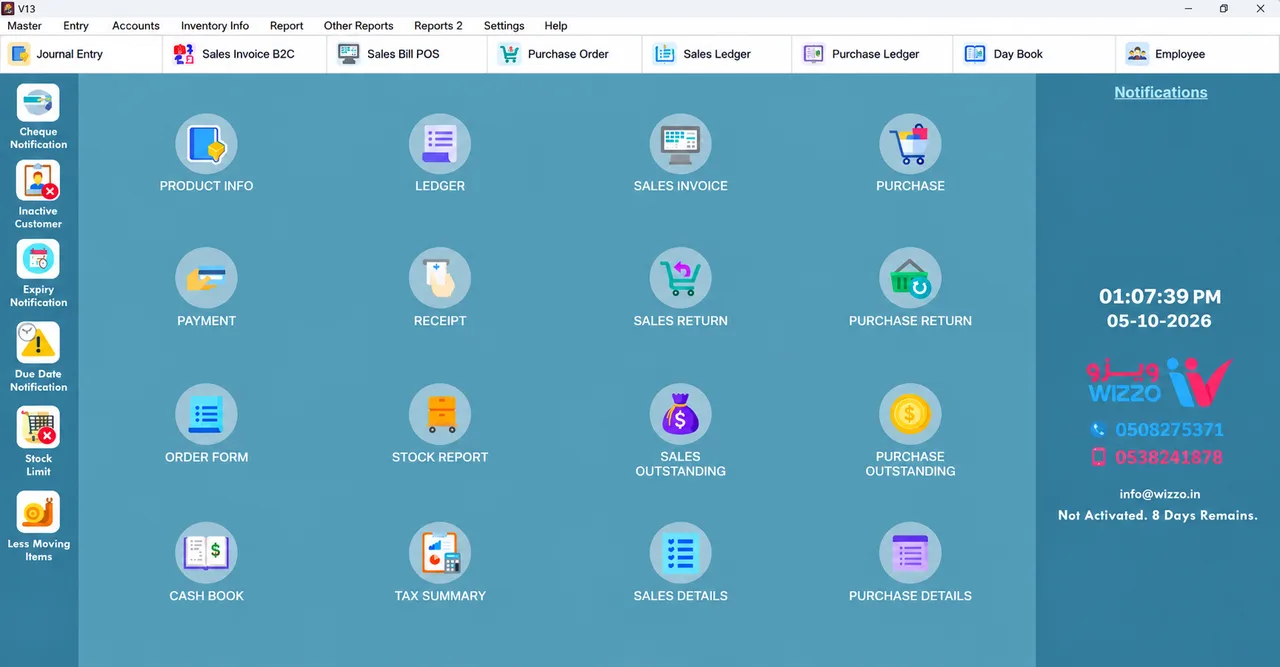
Task: Open Less Moving Items in the sidebar
Action: click(x=38, y=527)
